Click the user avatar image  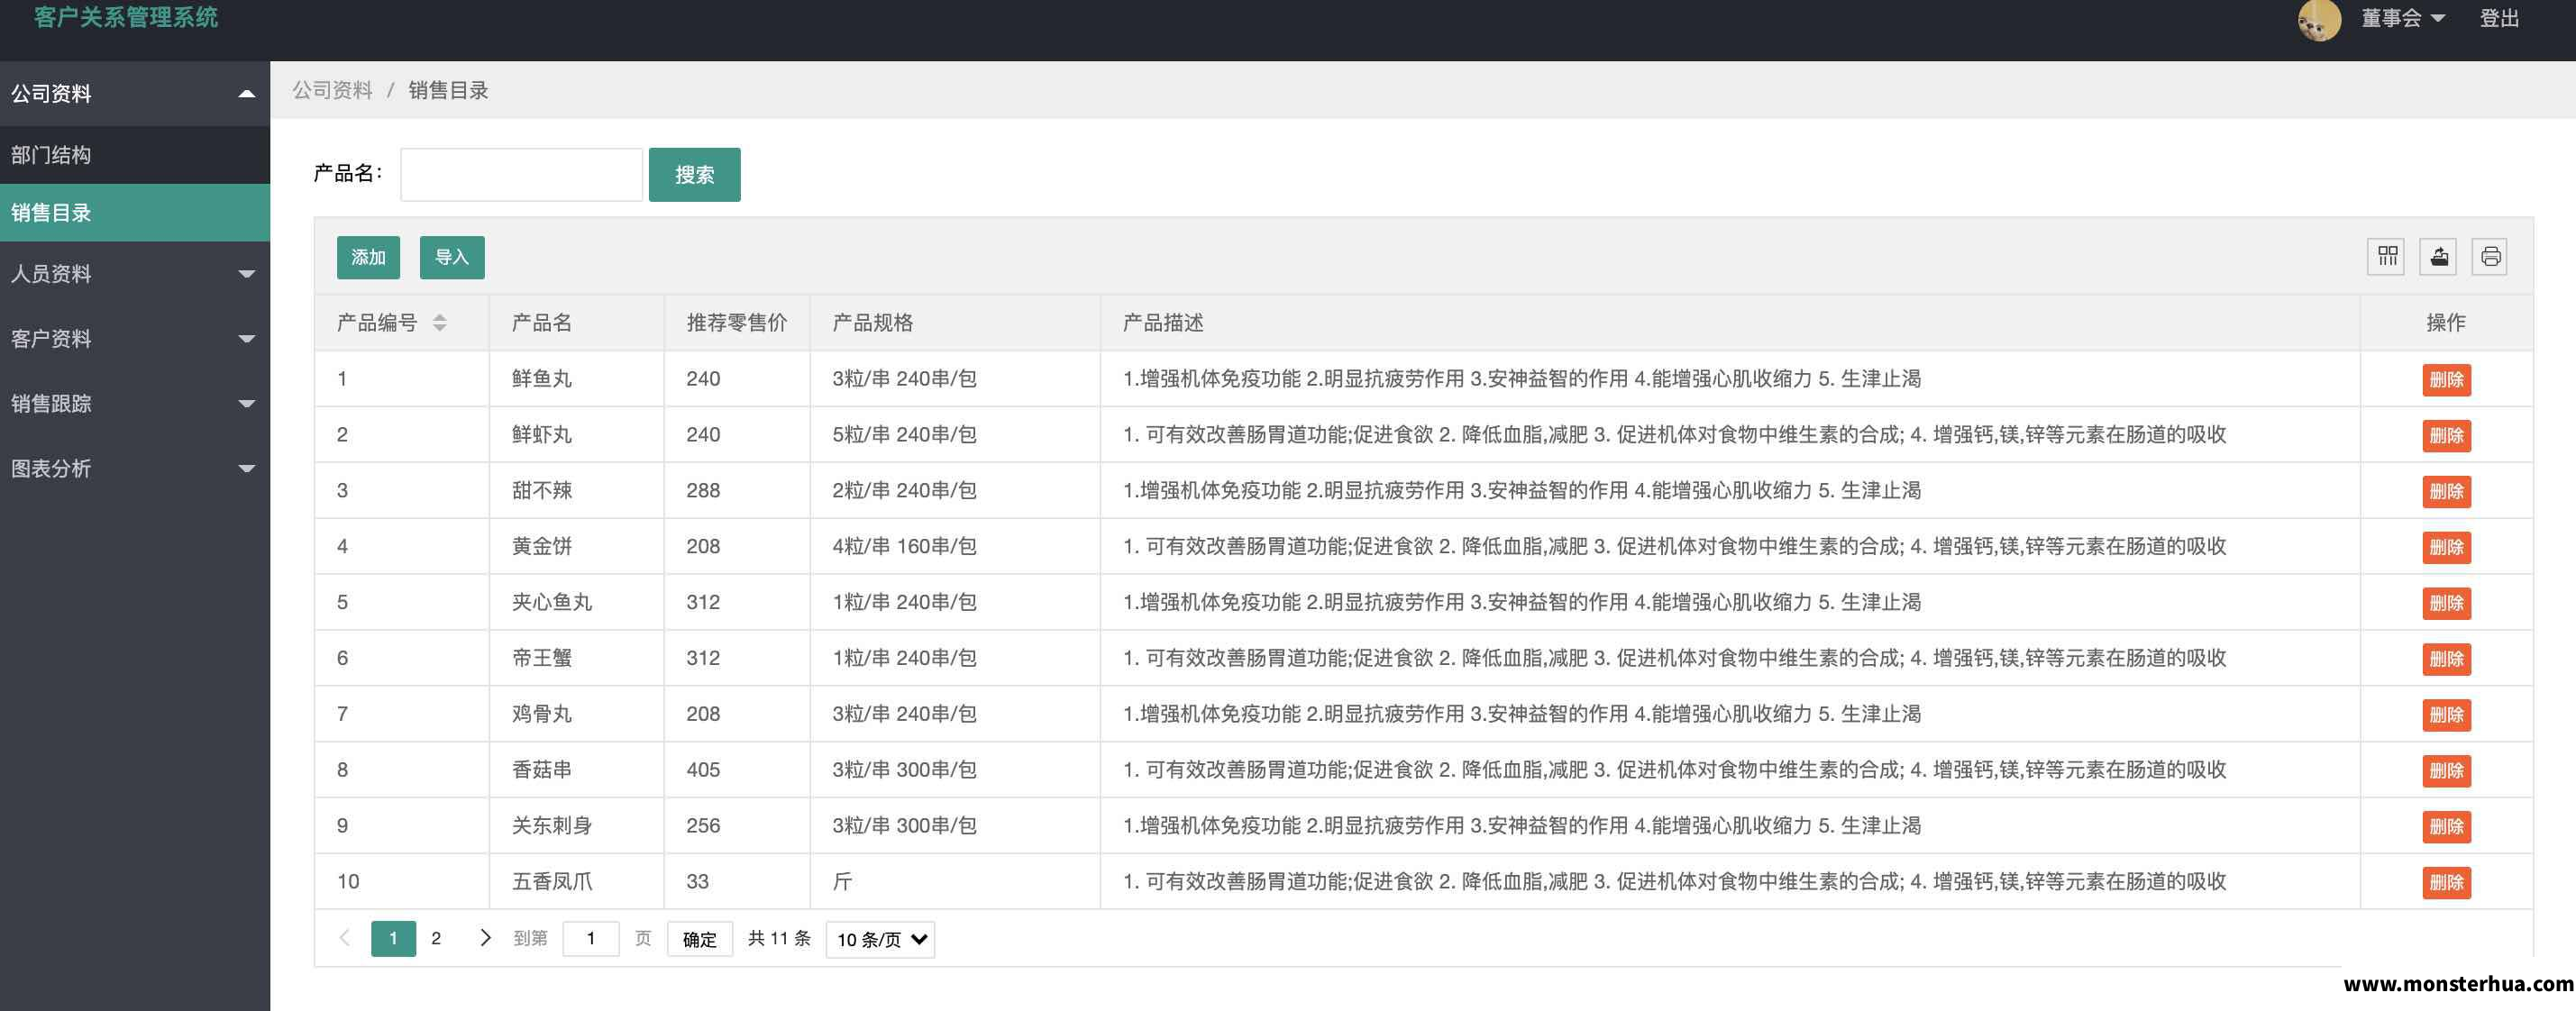2319,19
